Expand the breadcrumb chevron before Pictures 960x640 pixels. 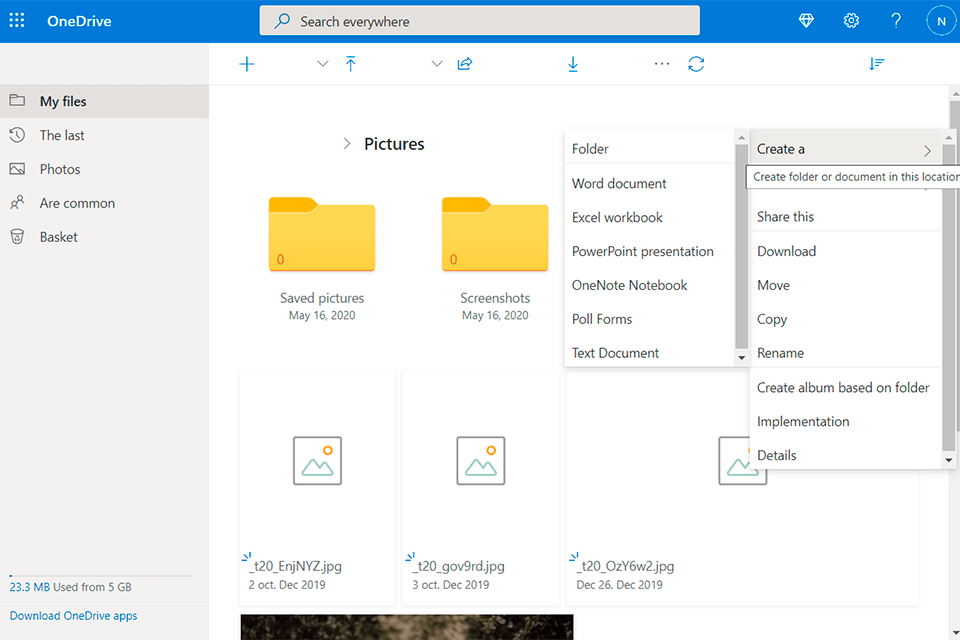pyautogui.click(x=347, y=144)
